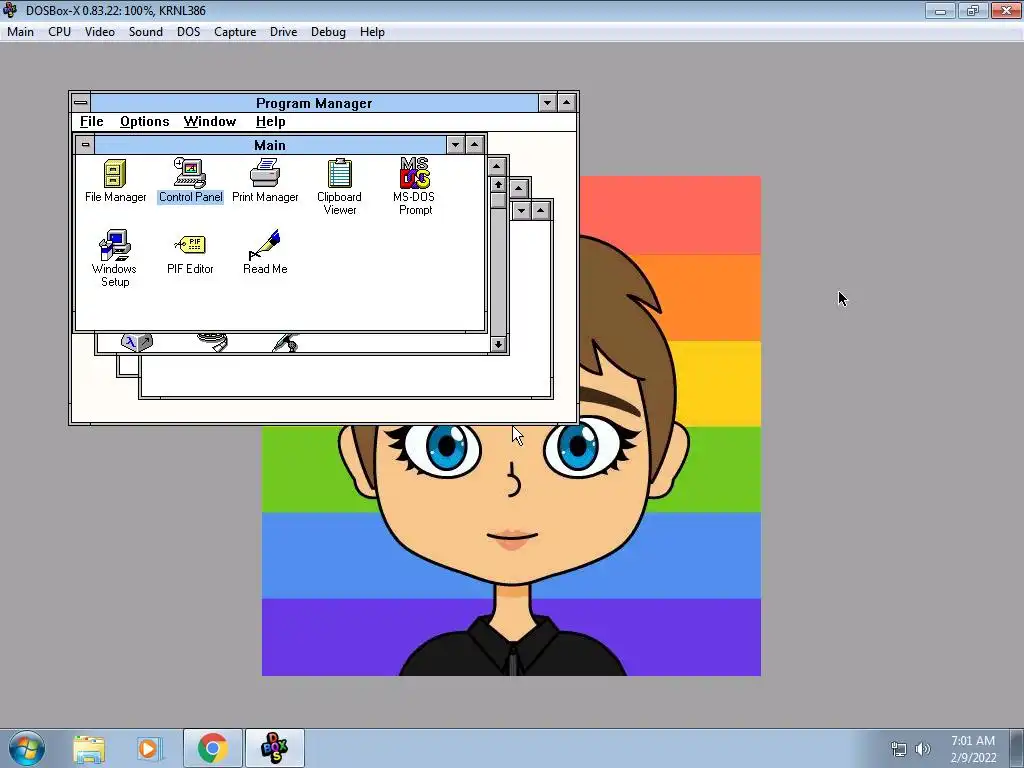The image size is (1024, 768).
Task: Open the MS-DOS Prompt icon
Action: pos(415,187)
